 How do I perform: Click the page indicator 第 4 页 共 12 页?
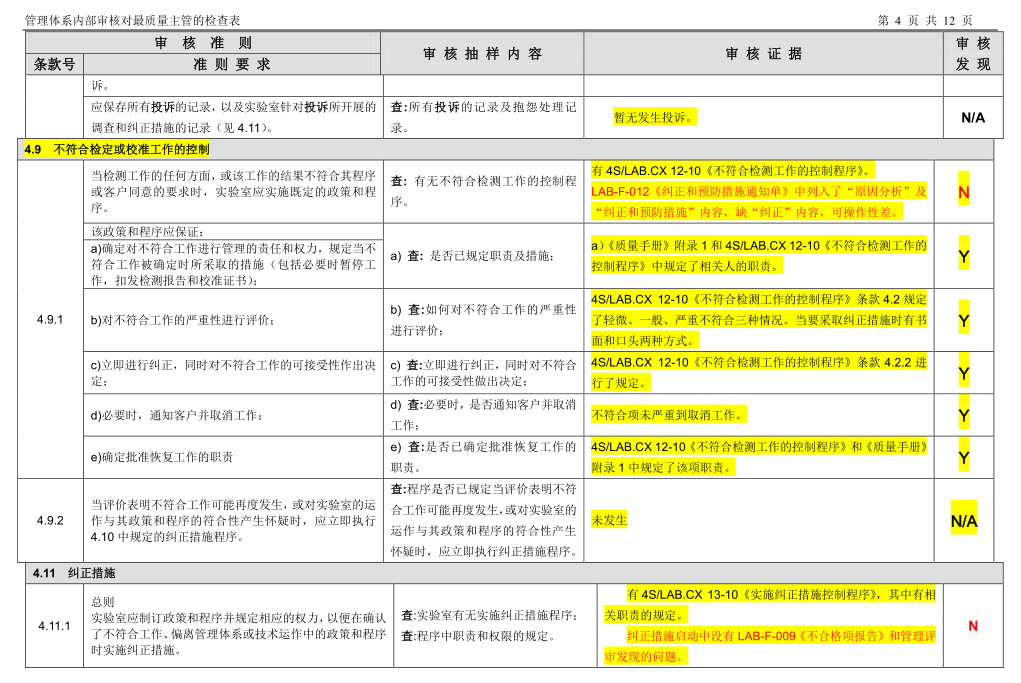tap(925, 20)
